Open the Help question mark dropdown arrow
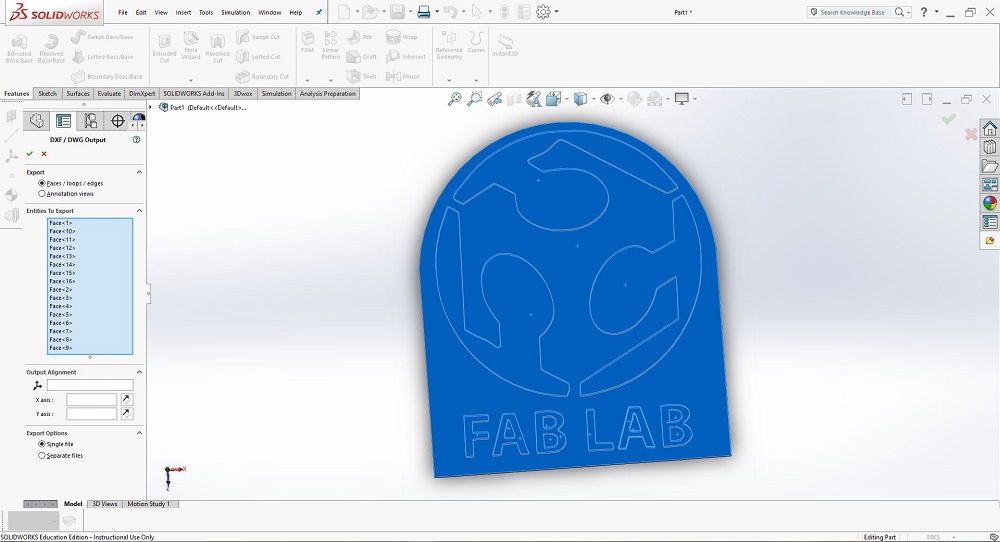1000x542 pixels. click(x=937, y=11)
